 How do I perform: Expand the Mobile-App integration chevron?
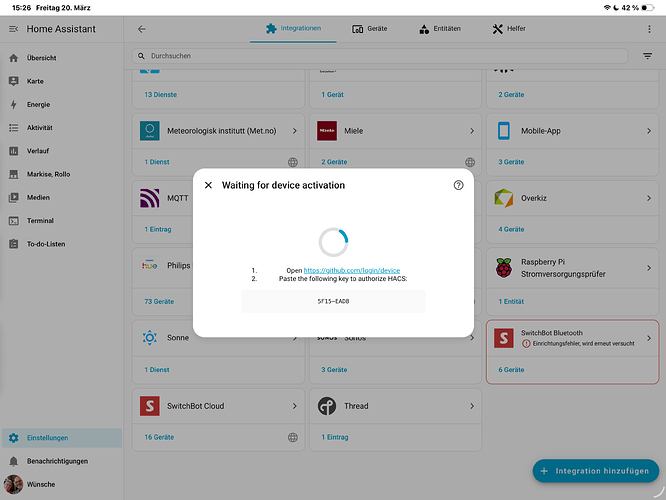[x=649, y=131]
